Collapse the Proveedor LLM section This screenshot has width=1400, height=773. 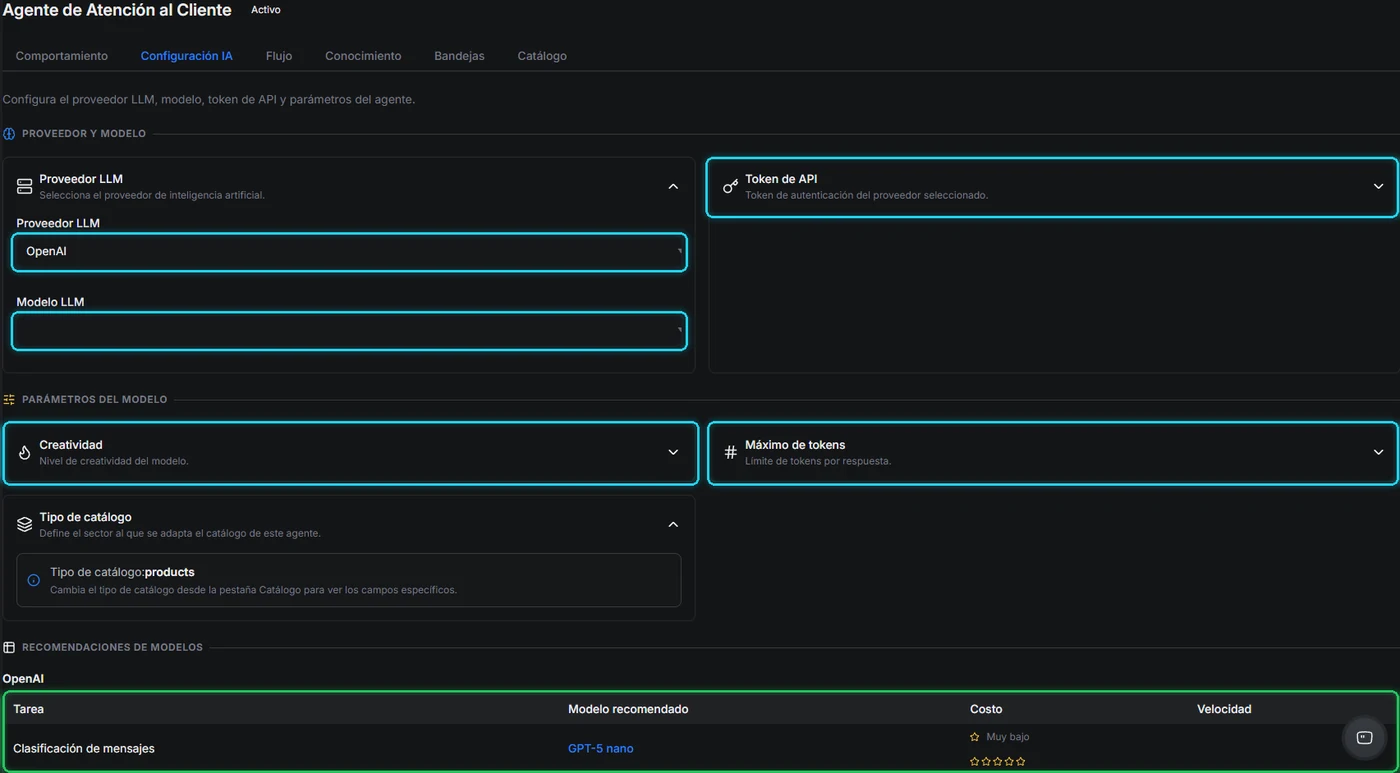coord(673,187)
